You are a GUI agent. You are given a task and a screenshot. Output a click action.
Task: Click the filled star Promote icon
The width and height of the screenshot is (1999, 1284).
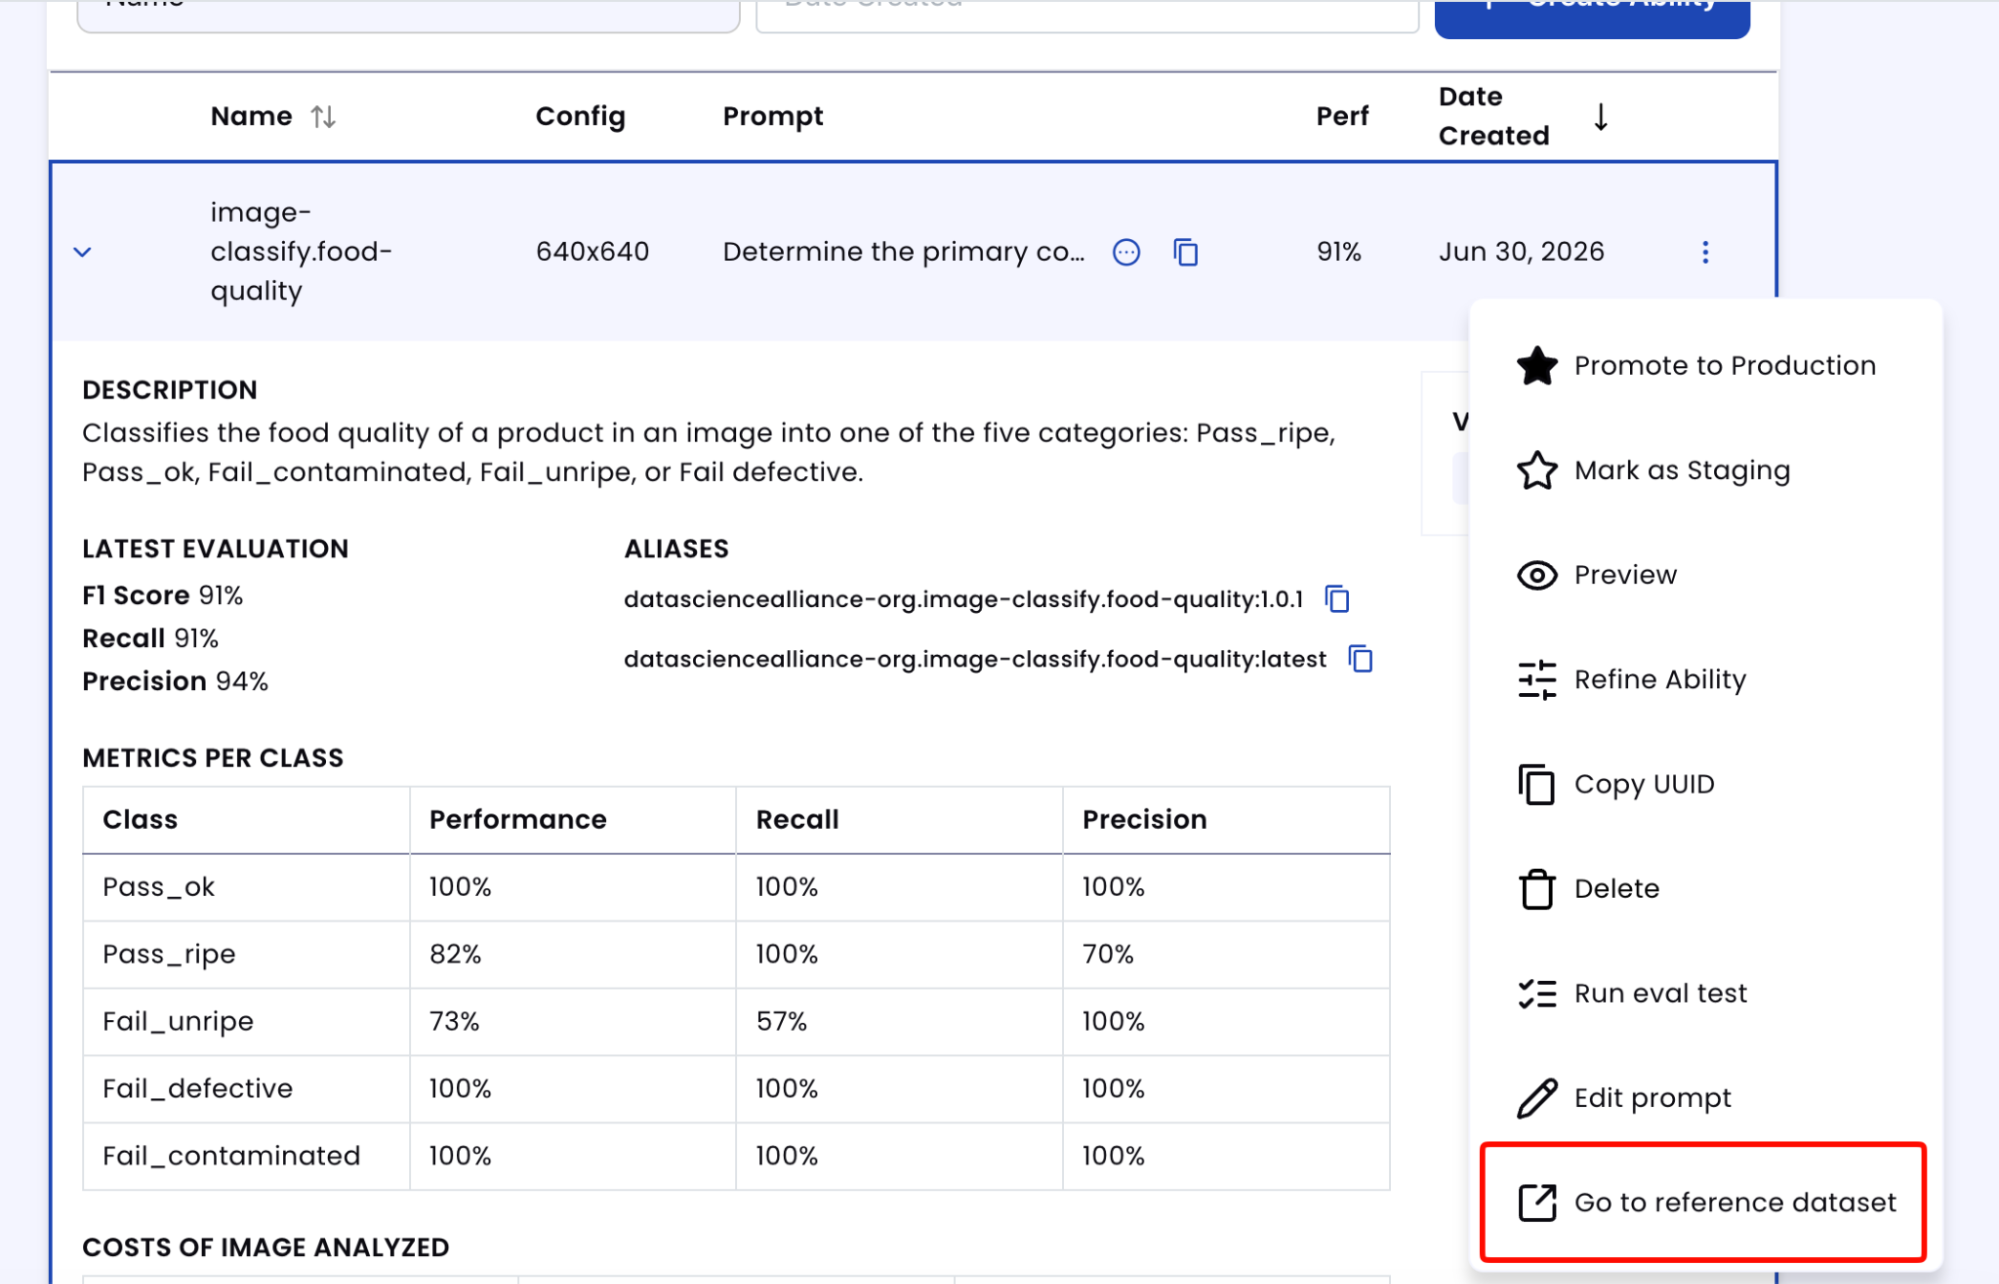click(1537, 366)
